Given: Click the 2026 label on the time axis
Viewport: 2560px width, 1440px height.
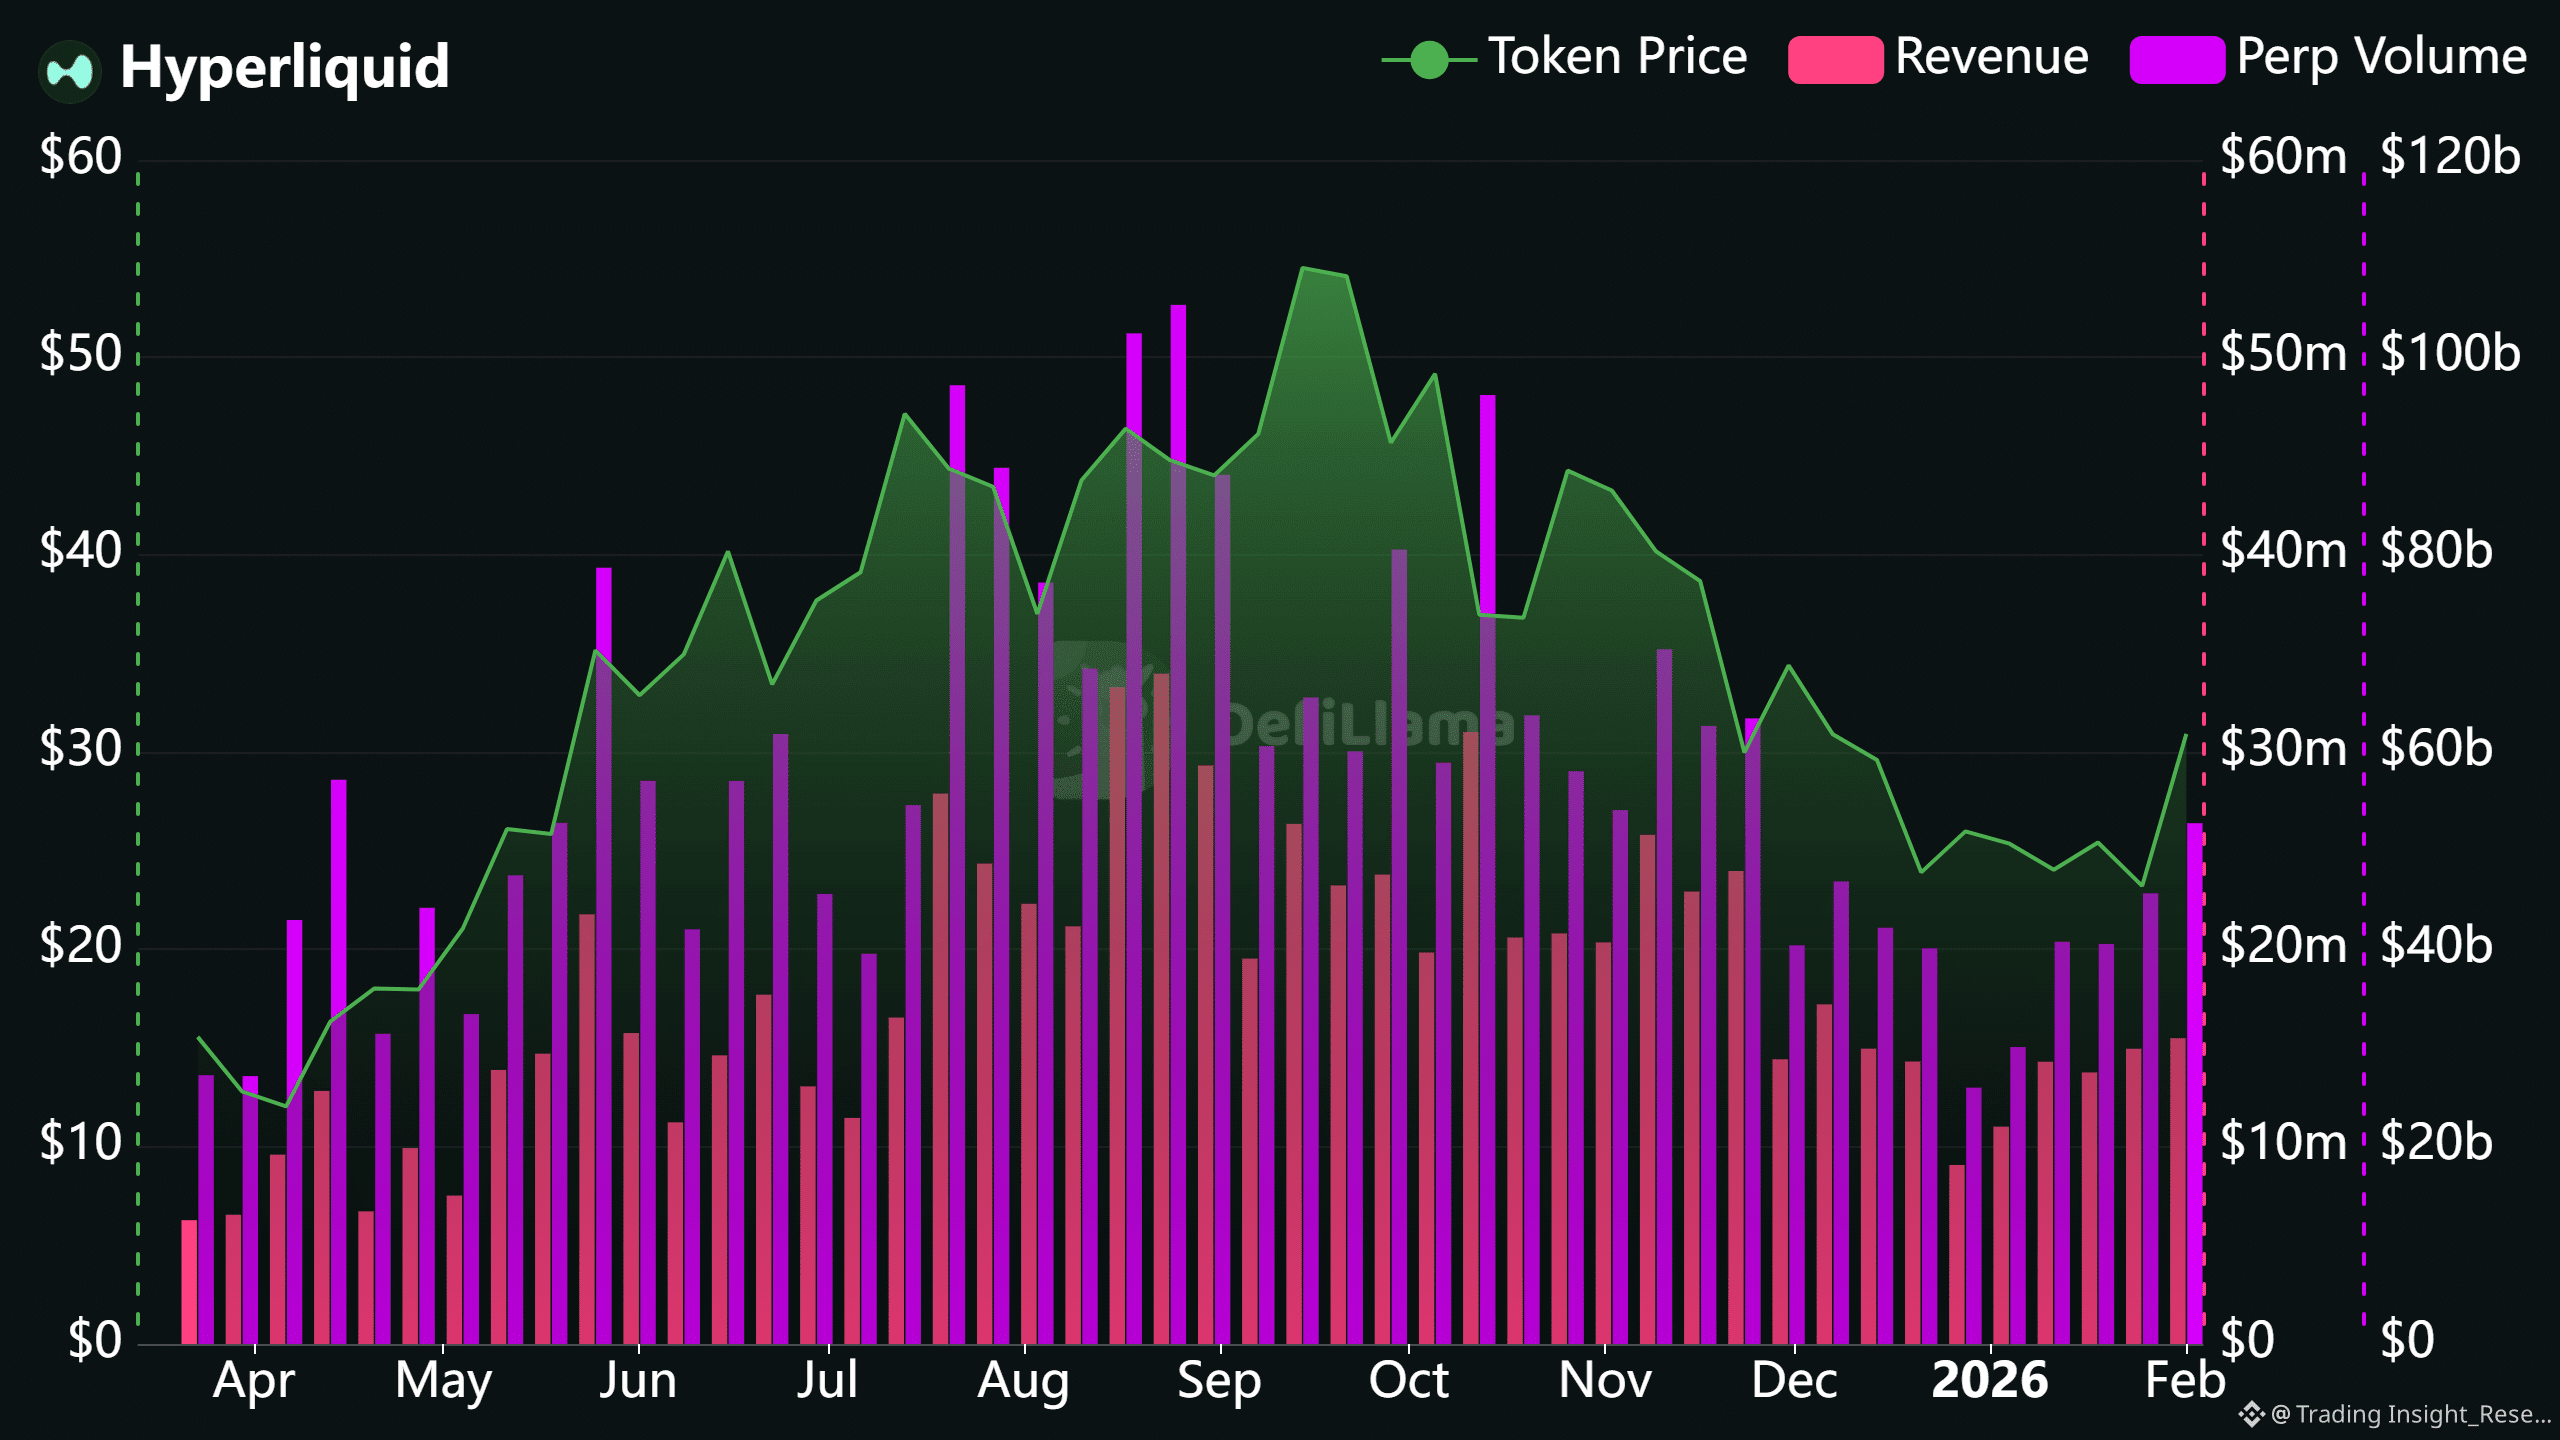Looking at the screenshot, I should pos(1989,1381).
